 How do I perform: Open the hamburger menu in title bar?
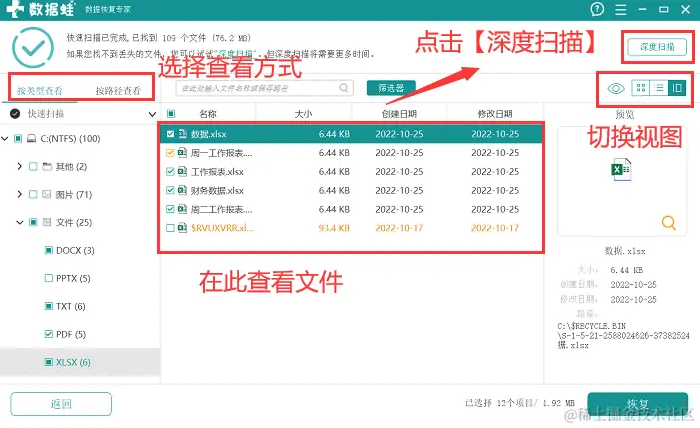(x=621, y=9)
